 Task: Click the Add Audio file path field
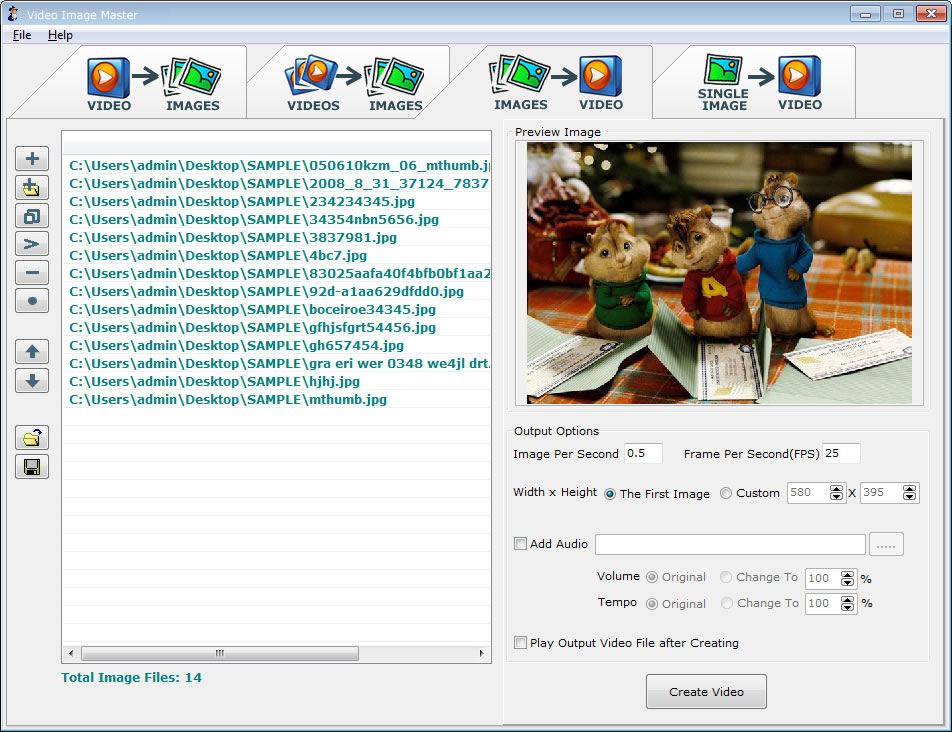[x=730, y=544]
